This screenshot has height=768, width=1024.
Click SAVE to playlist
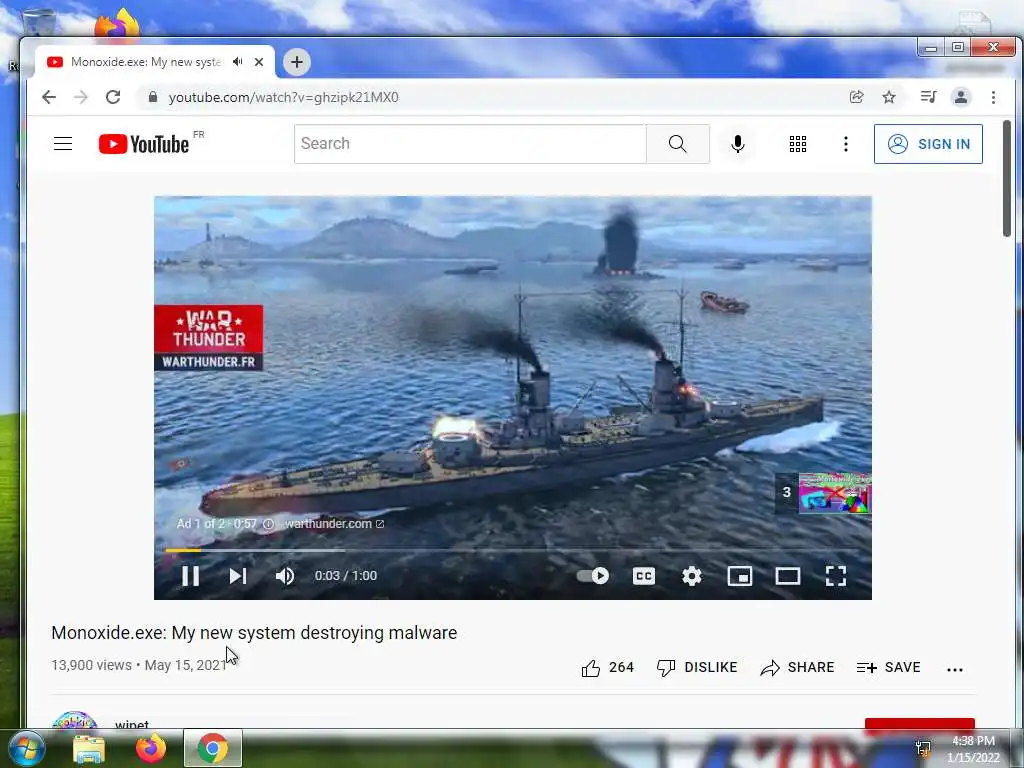(889, 667)
